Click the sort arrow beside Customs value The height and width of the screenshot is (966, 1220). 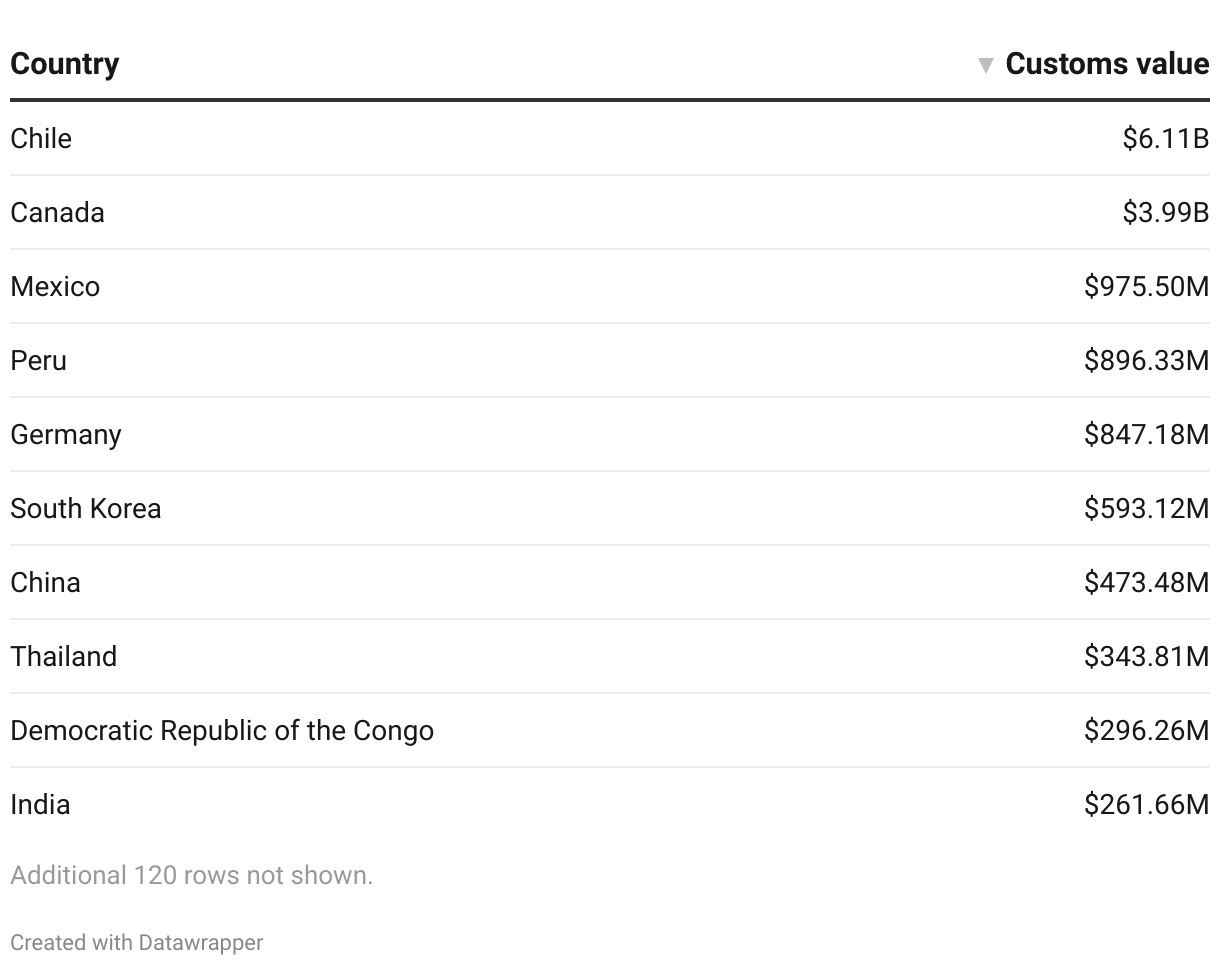point(985,65)
